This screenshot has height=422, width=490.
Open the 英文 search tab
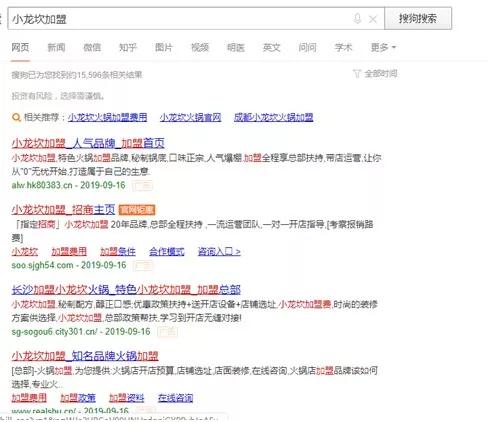click(x=272, y=47)
